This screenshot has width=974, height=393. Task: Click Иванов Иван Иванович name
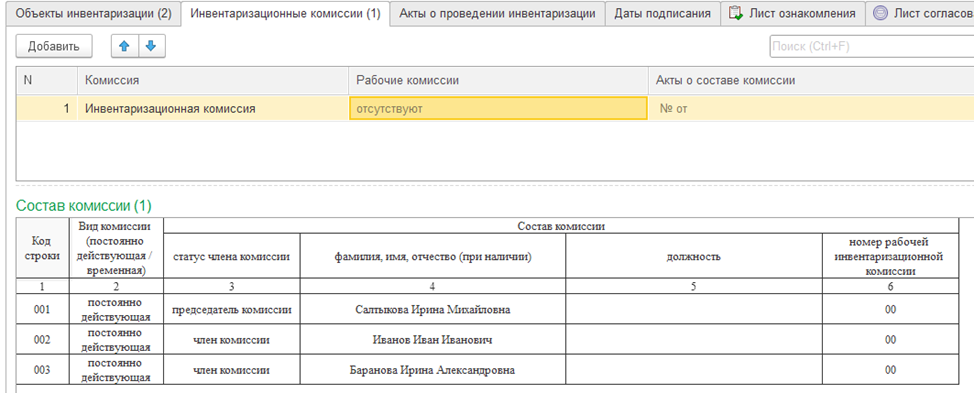tap(432, 340)
